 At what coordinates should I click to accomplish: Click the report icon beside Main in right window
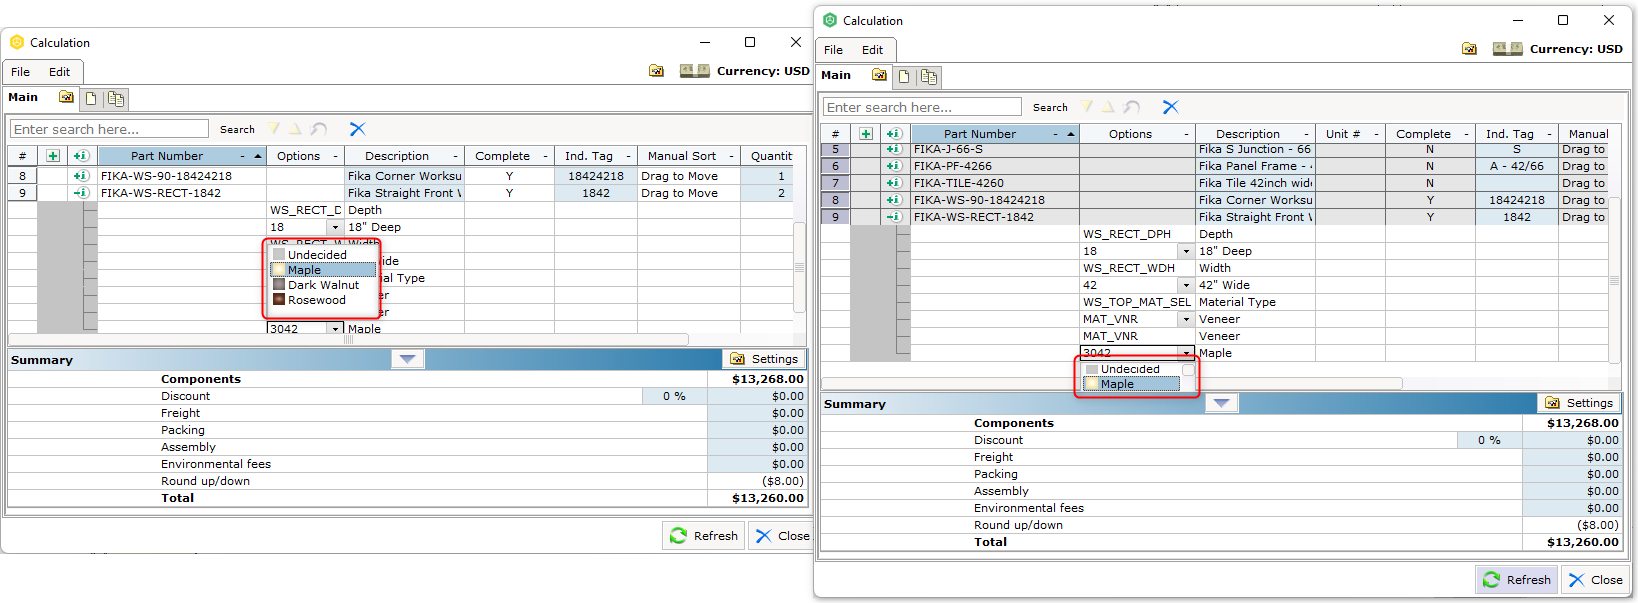point(879,75)
